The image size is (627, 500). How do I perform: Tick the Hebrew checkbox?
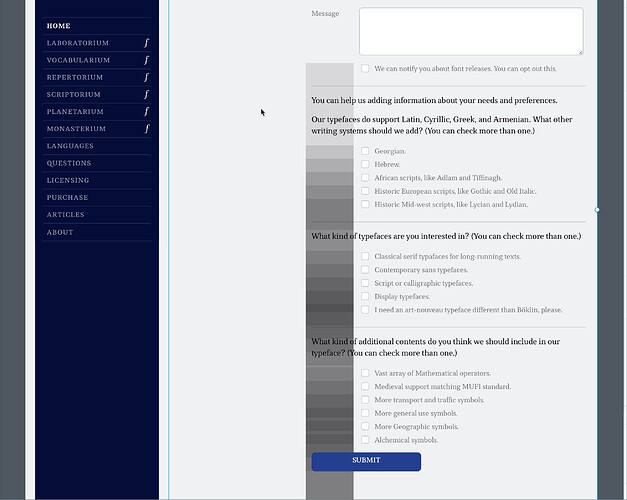click(x=366, y=164)
